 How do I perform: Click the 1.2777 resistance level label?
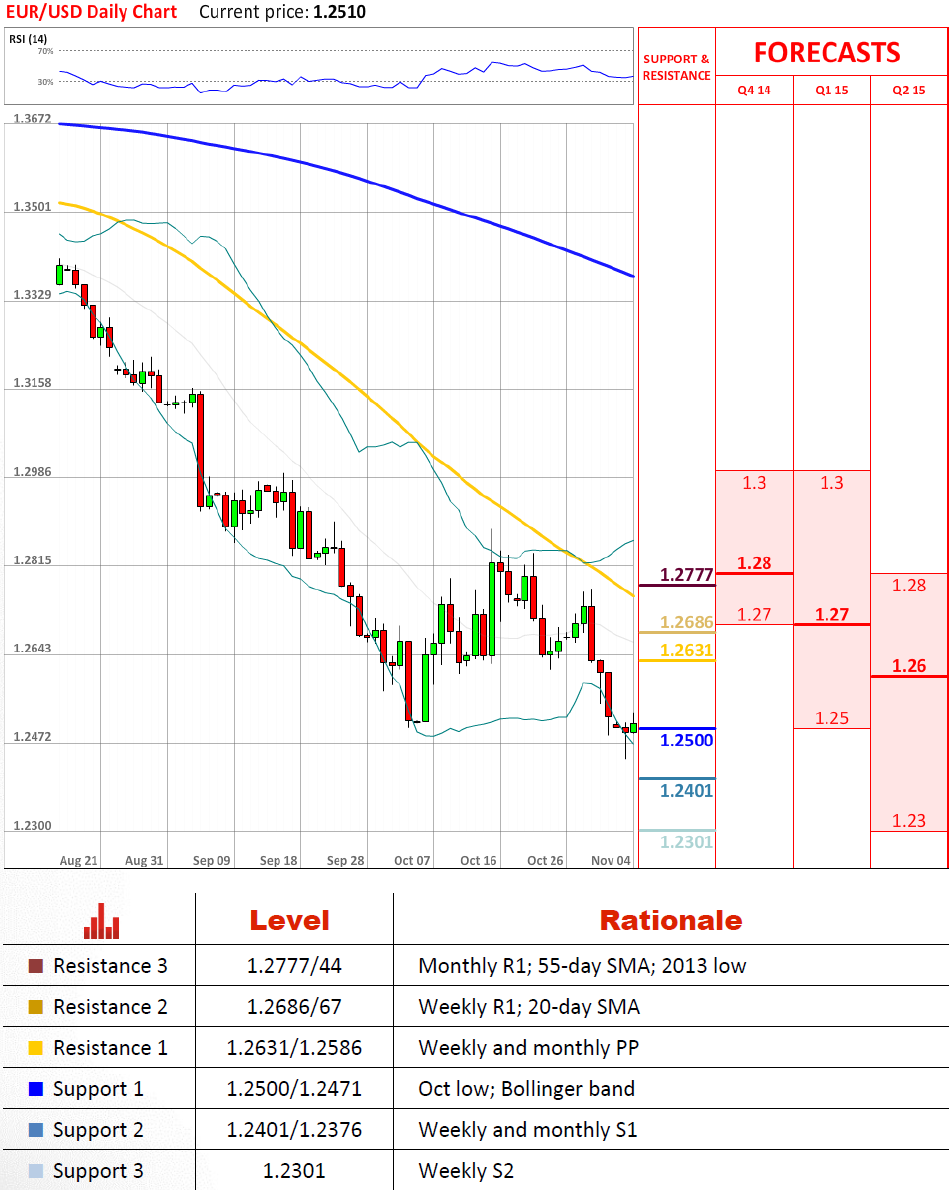pos(687,575)
